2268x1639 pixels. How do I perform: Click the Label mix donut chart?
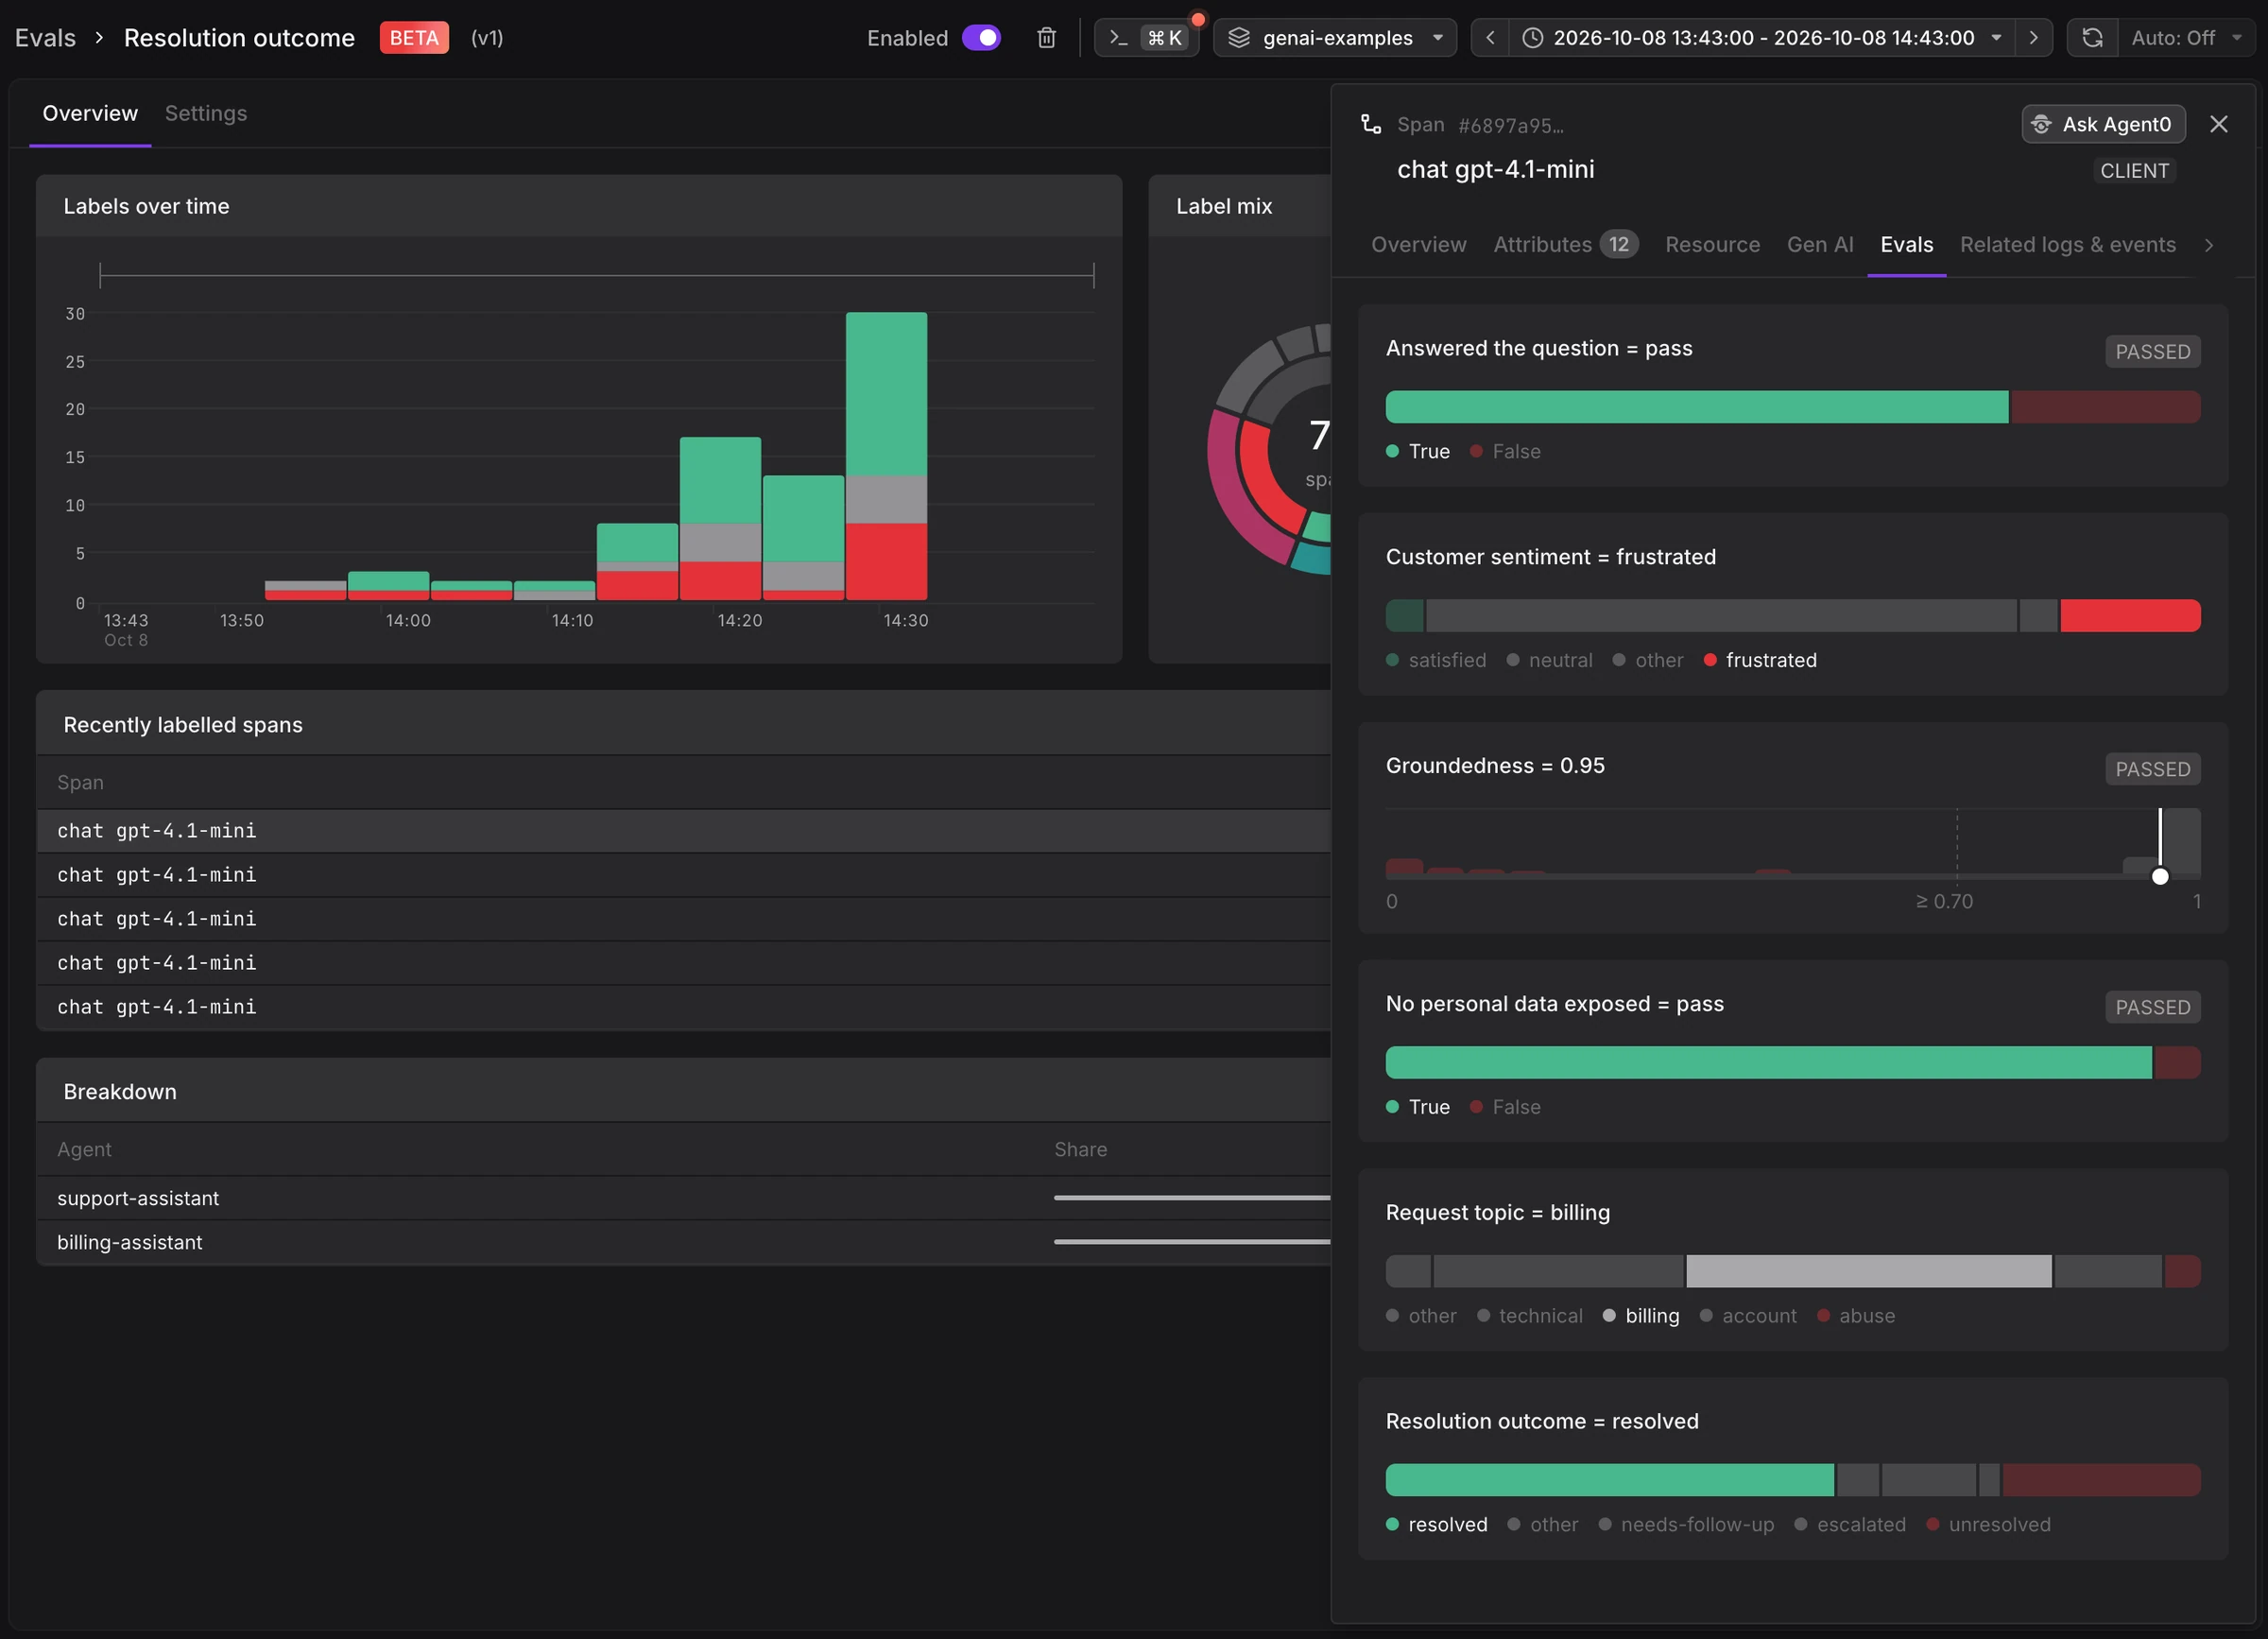pos(1271,449)
